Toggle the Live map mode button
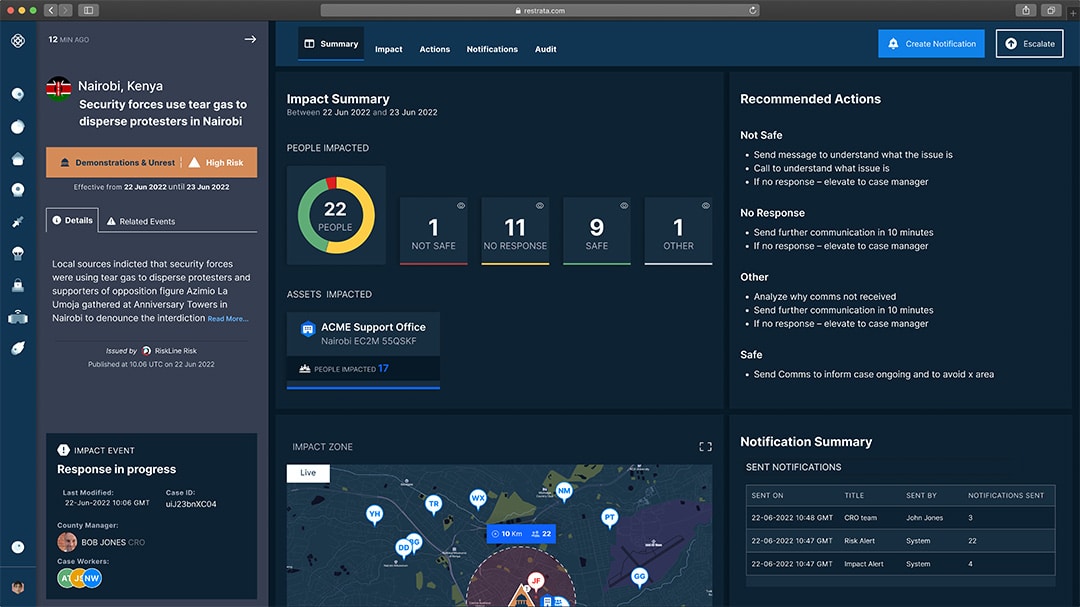Image resolution: width=1080 pixels, height=607 pixels. [x=308, y=473]
